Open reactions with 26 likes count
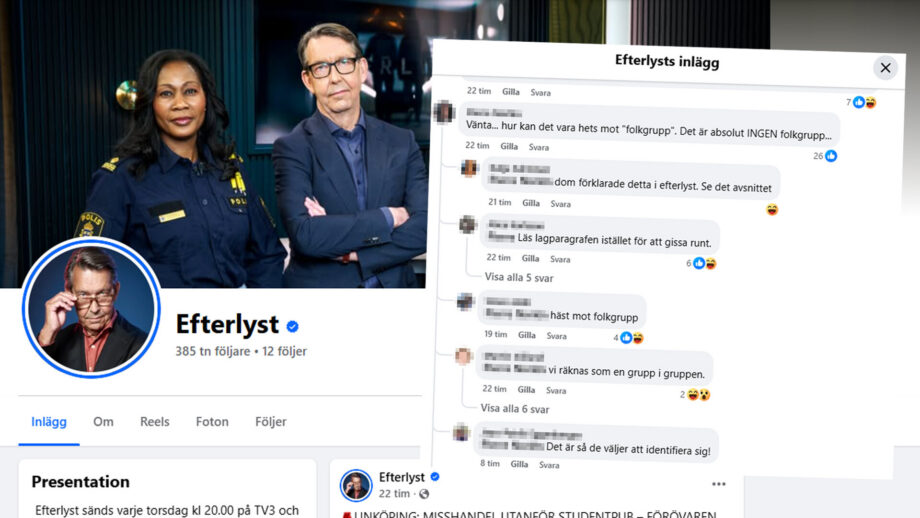Image resolution: width=920 pixels, height=518 pixels. point(825,156)
